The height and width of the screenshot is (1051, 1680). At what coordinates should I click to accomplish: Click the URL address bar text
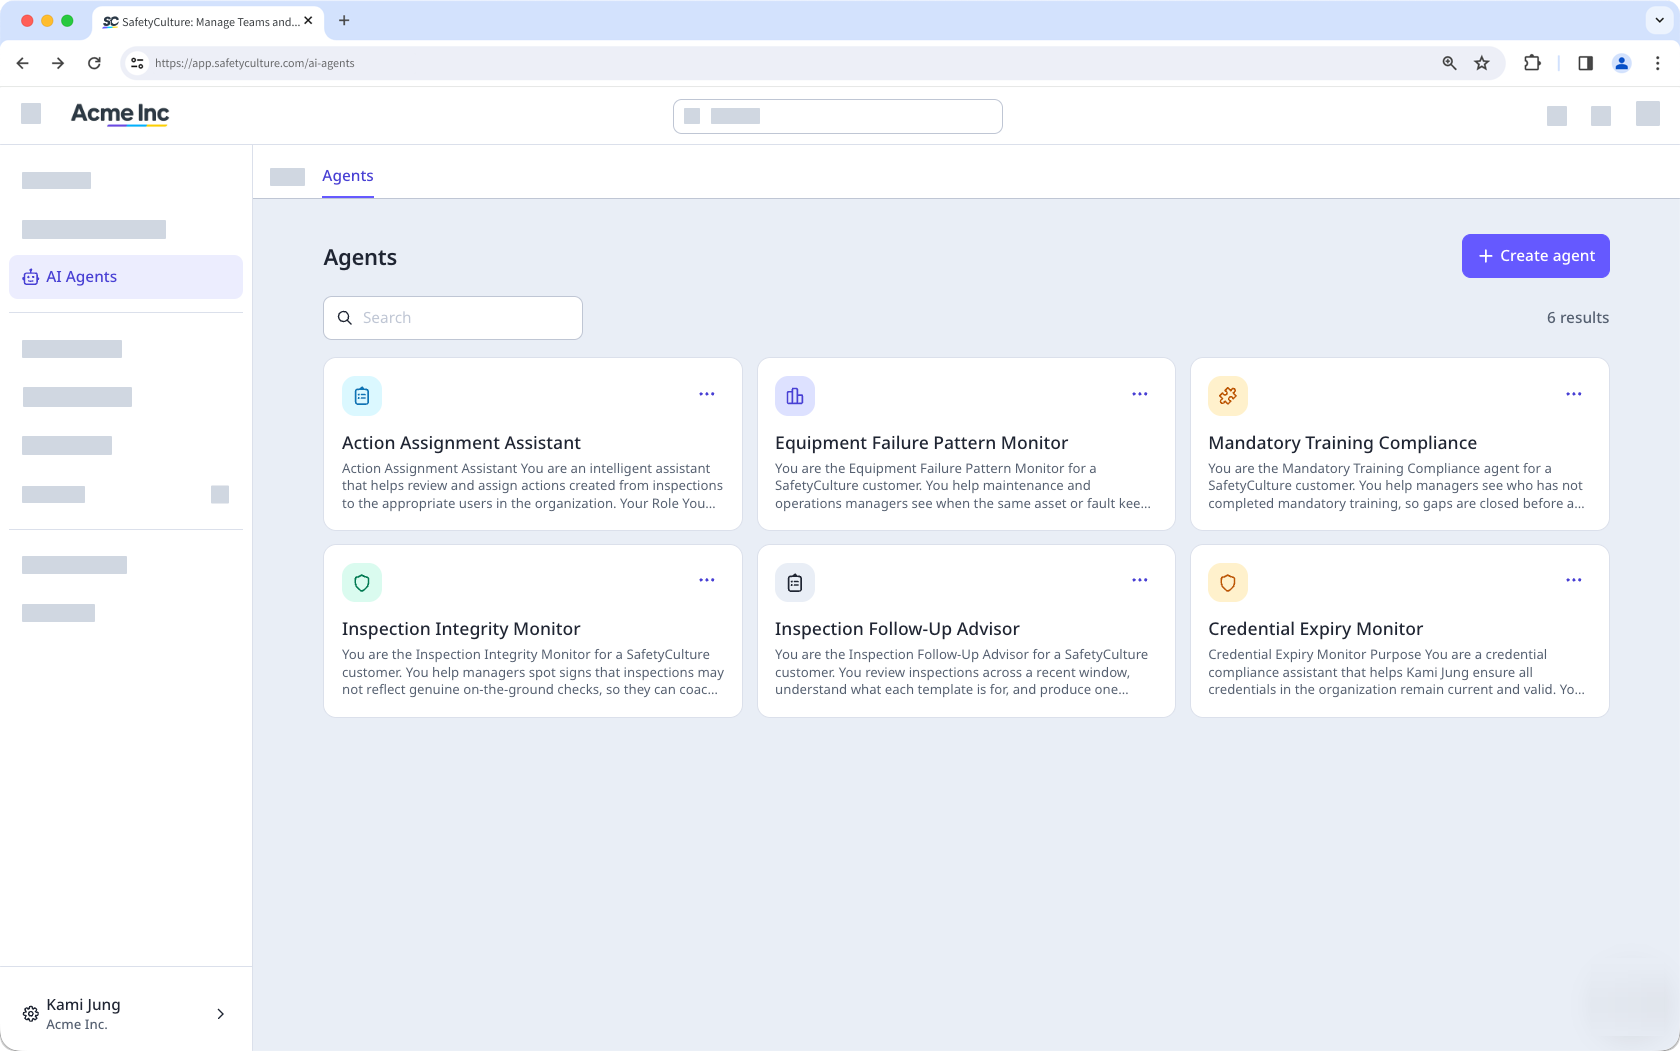coord(254,63)
